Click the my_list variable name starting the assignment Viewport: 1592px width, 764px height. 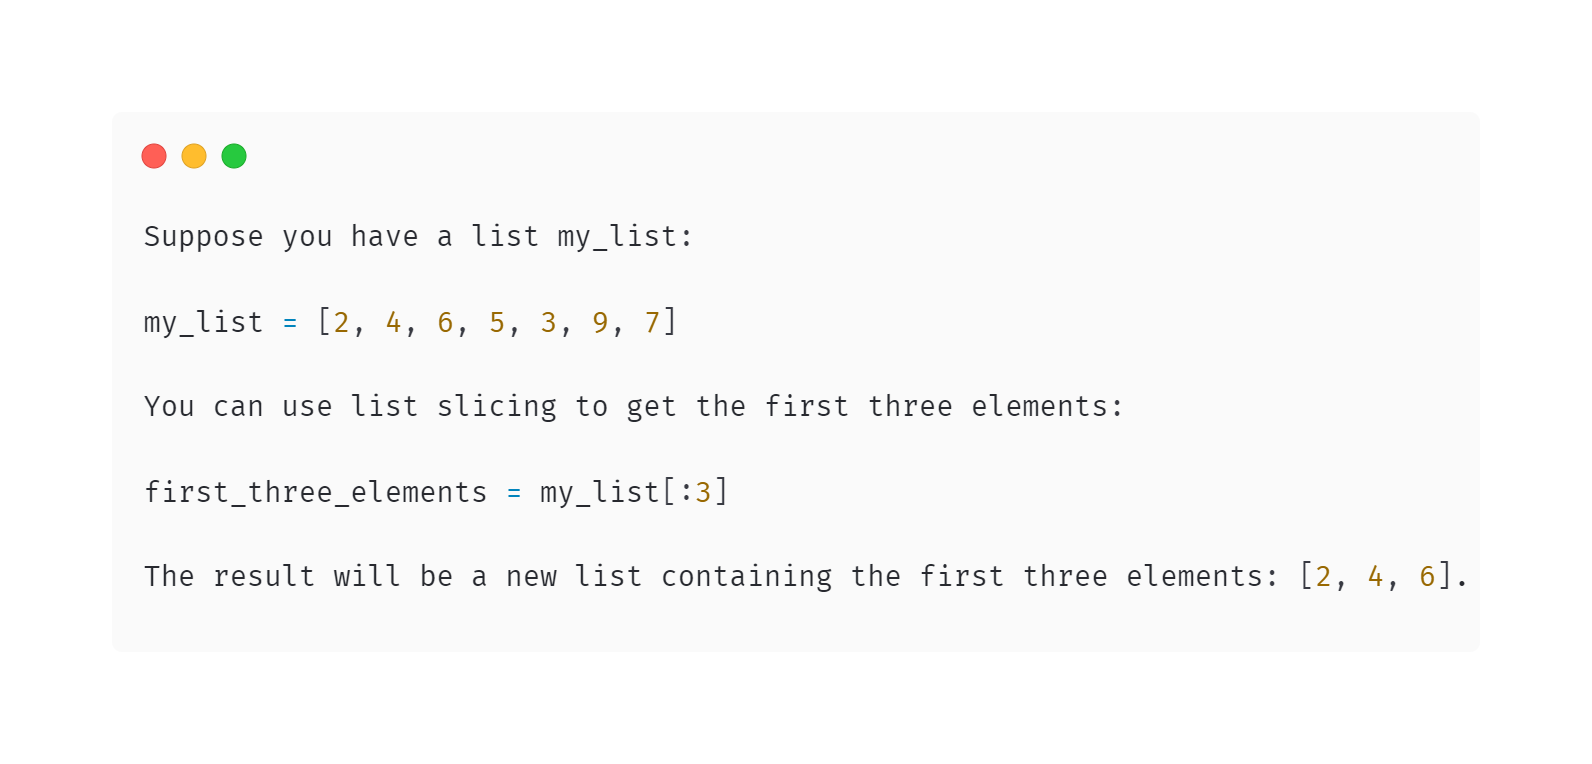203,323
